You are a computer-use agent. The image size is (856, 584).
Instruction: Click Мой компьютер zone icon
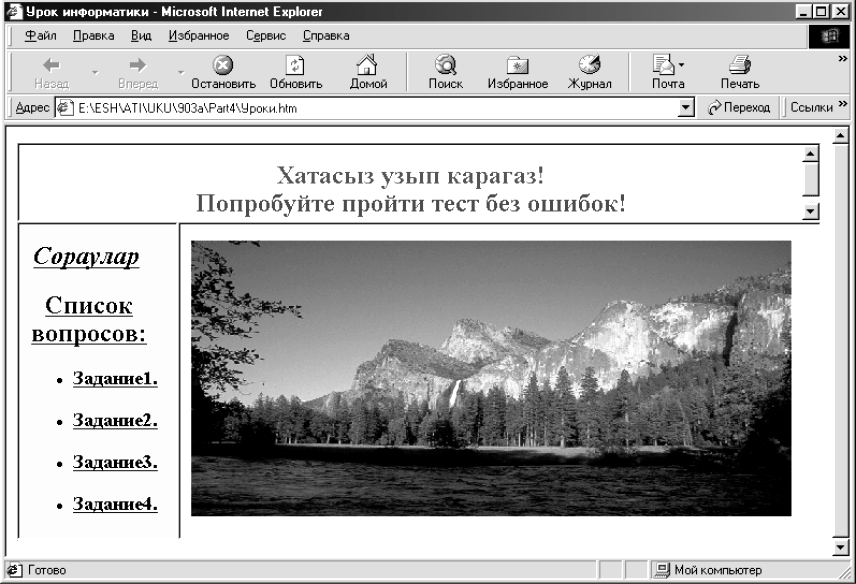[x=662, y=570]
